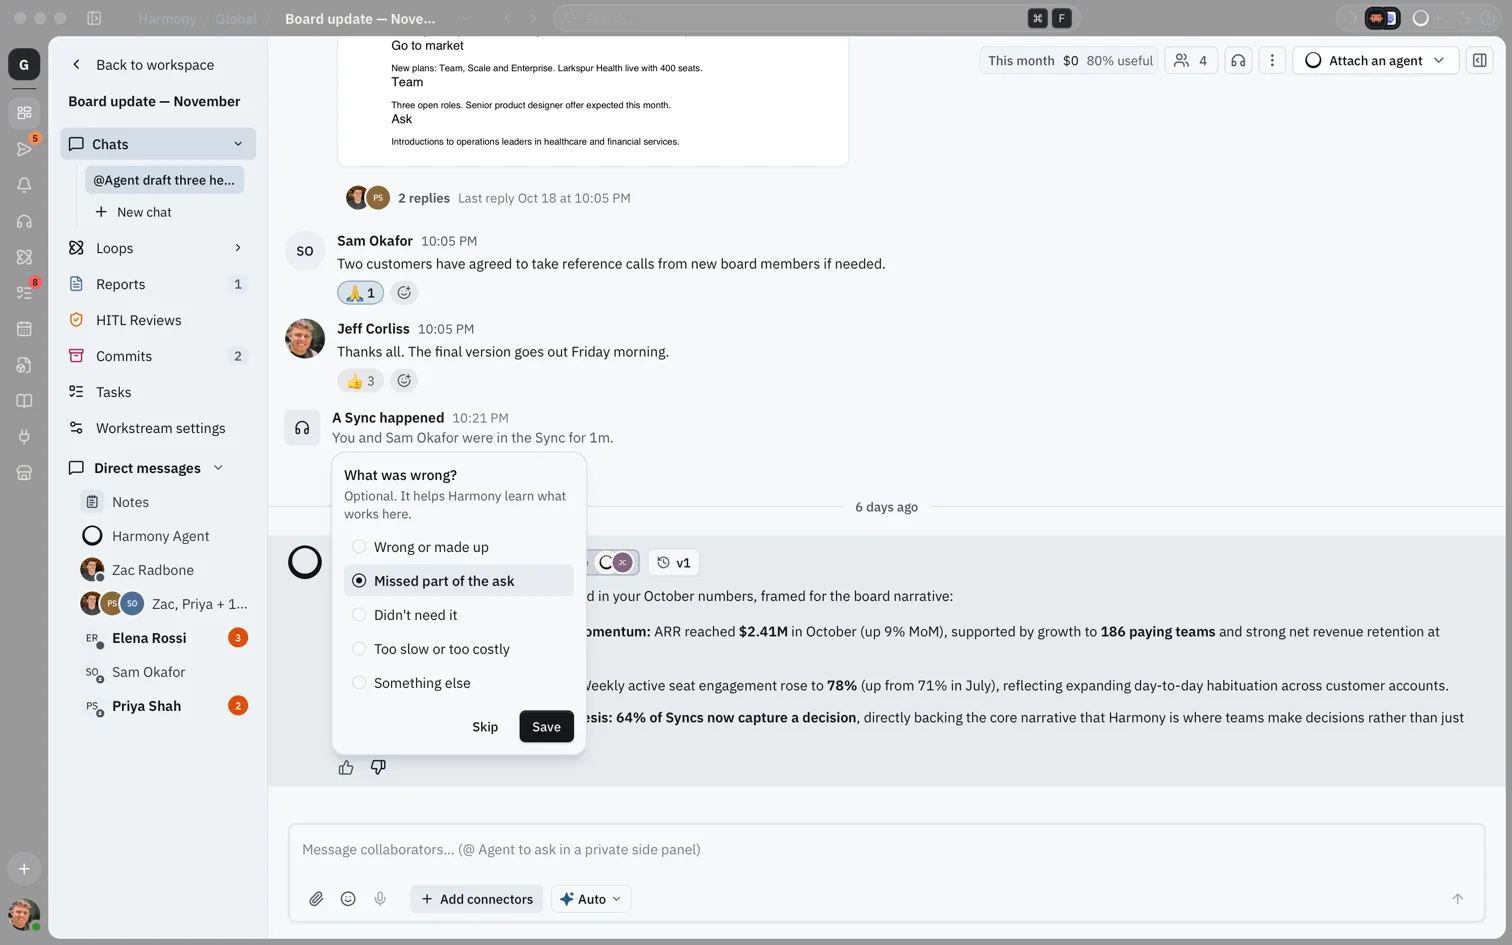
Task: Click the thumbs down feedback icon
Action: [x=378, y=767]
